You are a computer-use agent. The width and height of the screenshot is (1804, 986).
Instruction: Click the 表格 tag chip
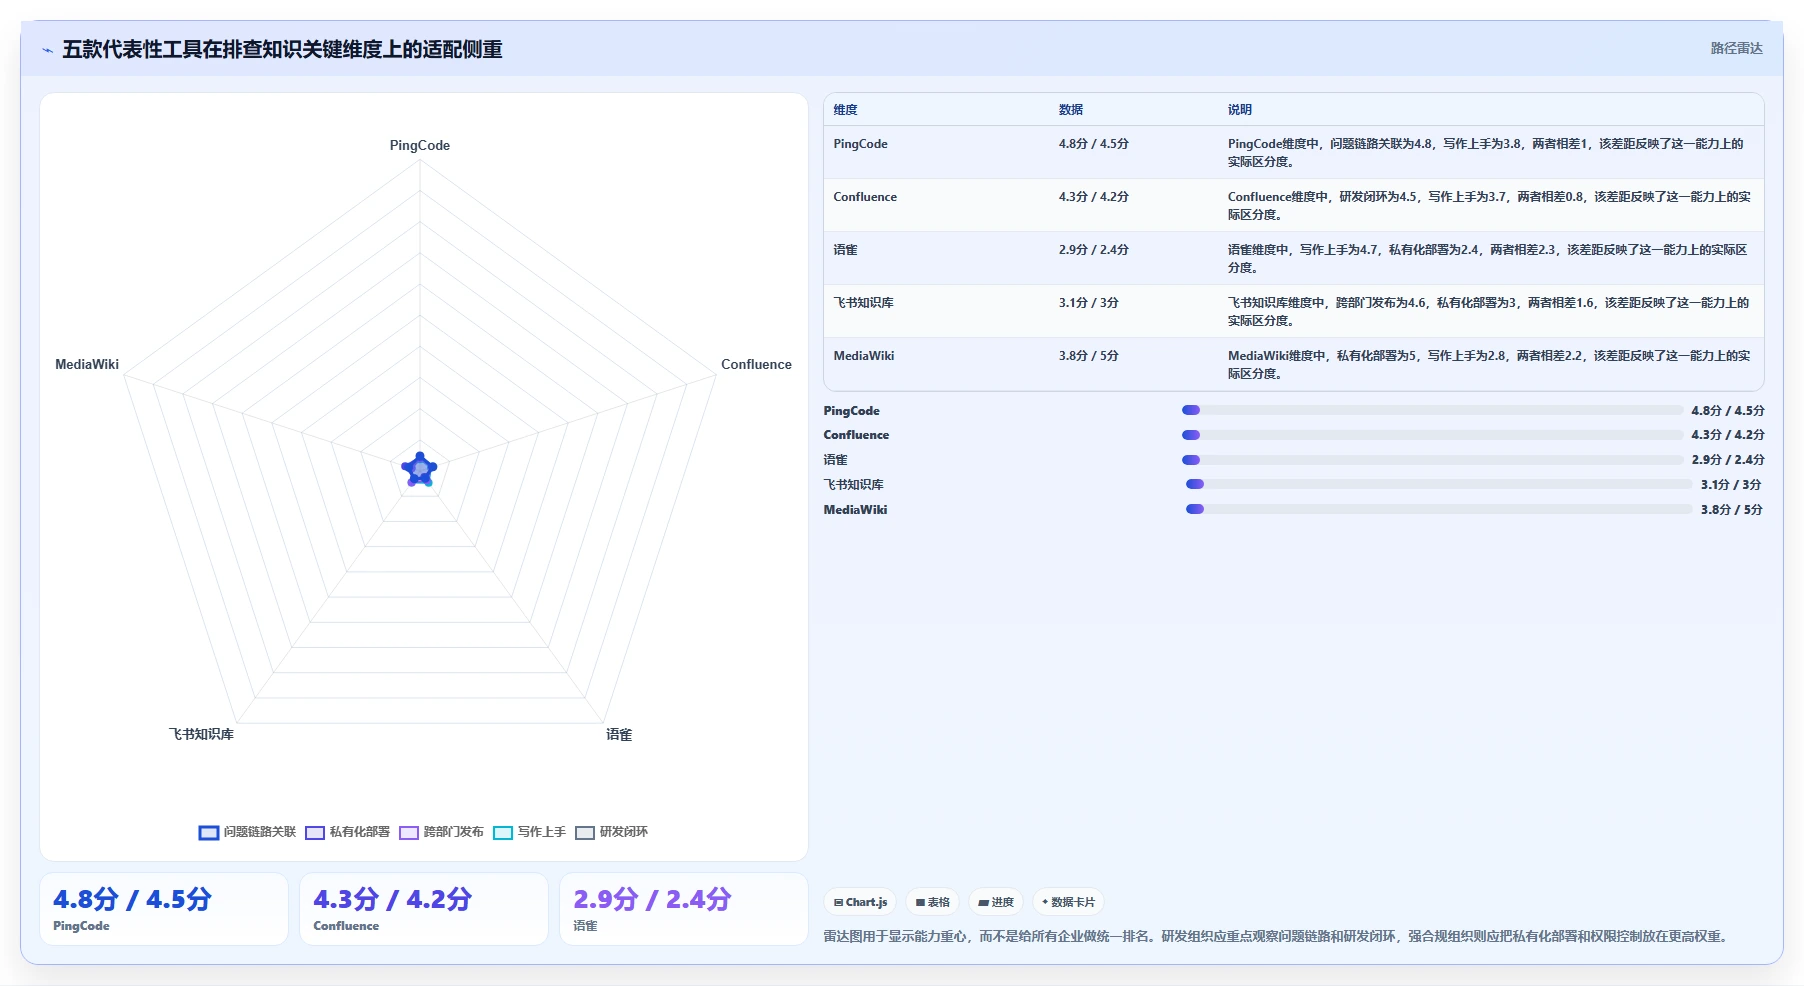932,902
